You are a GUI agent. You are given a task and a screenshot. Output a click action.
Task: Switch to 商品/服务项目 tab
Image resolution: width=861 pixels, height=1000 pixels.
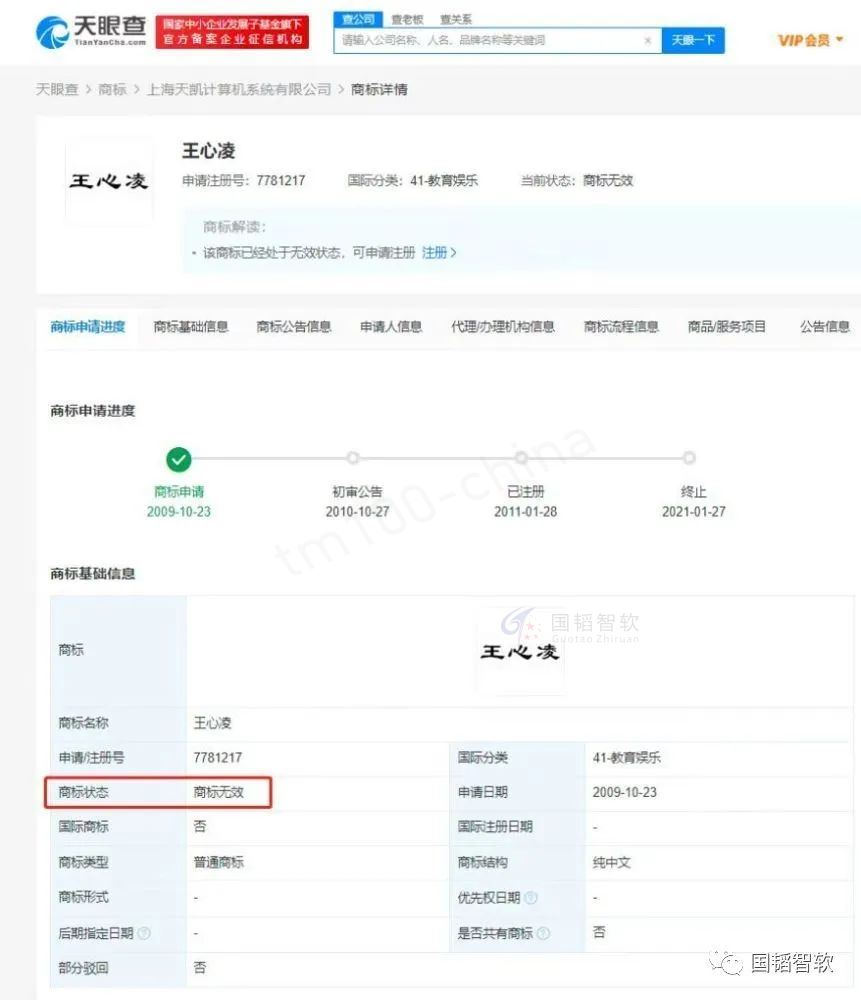click(x=726, y=327)
